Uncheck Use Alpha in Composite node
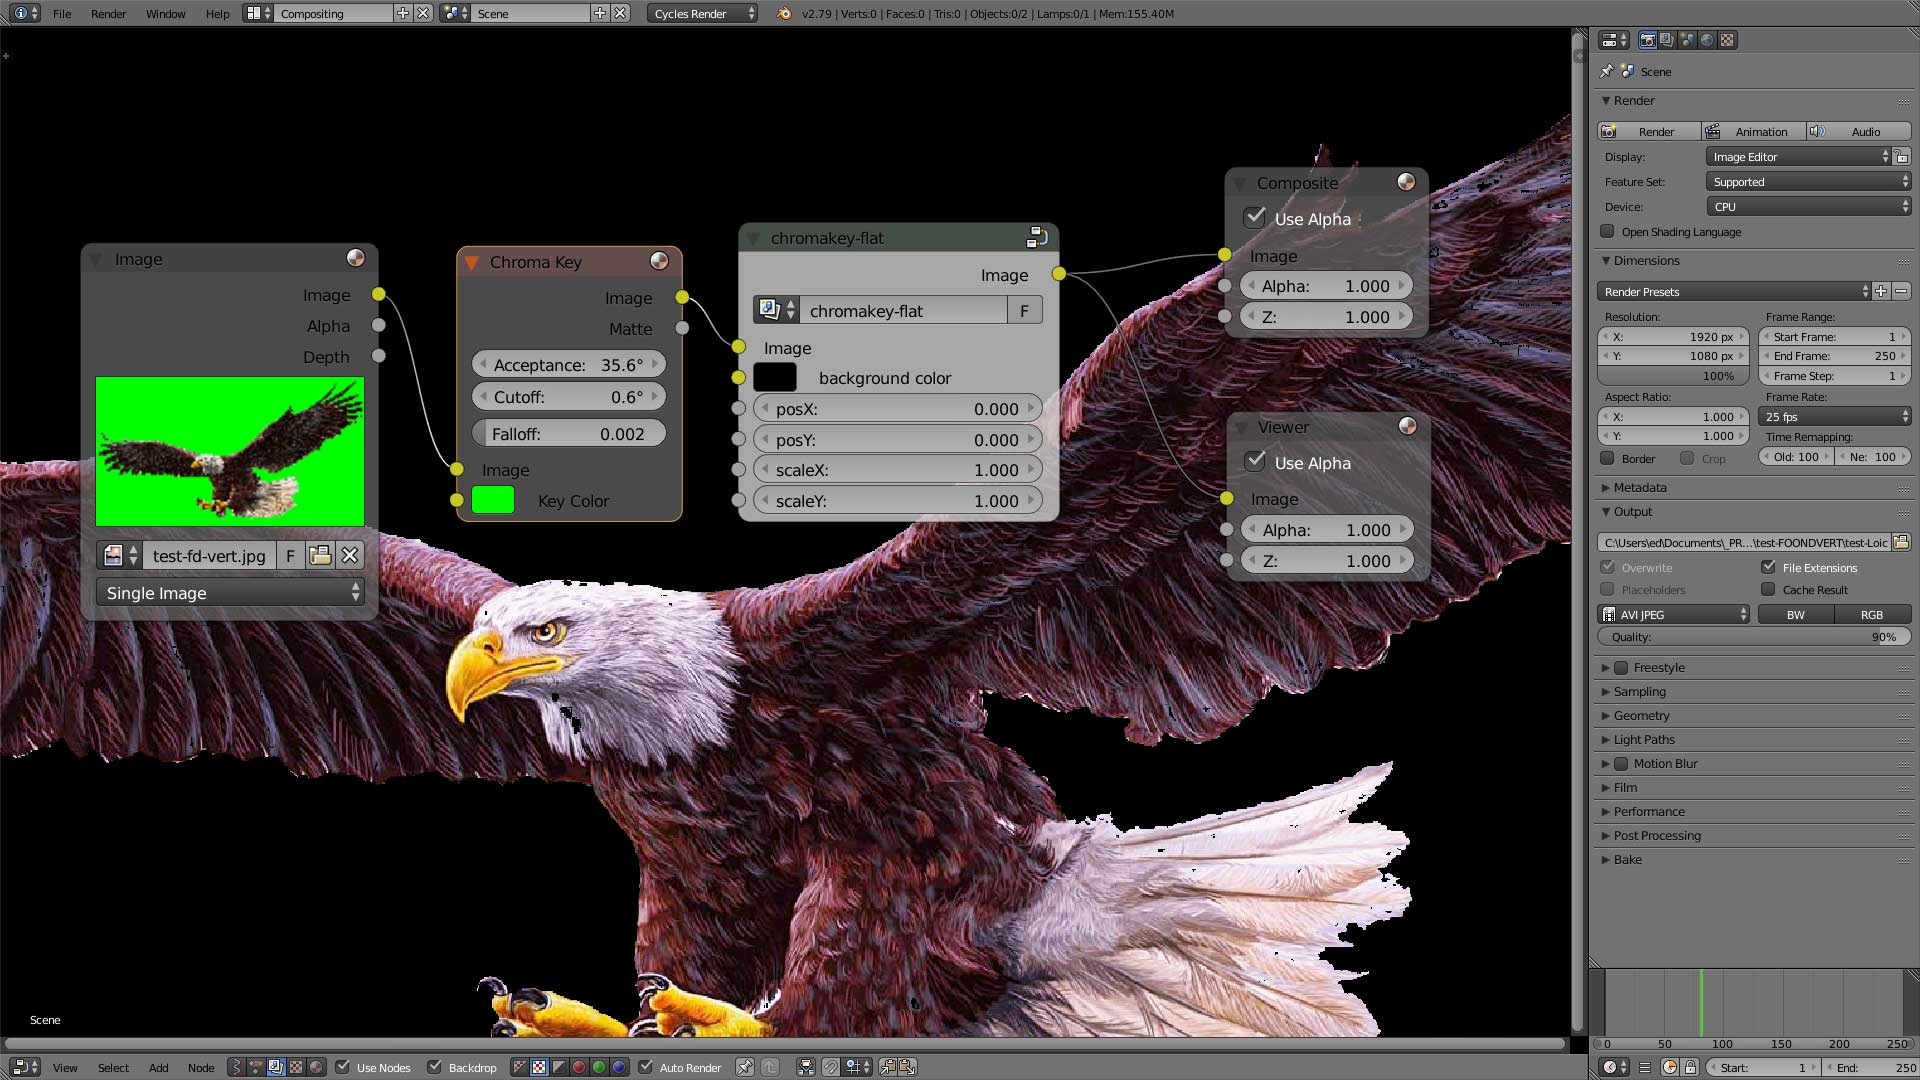This screenshot has height=1080, width=1920. coord(1255,218)
